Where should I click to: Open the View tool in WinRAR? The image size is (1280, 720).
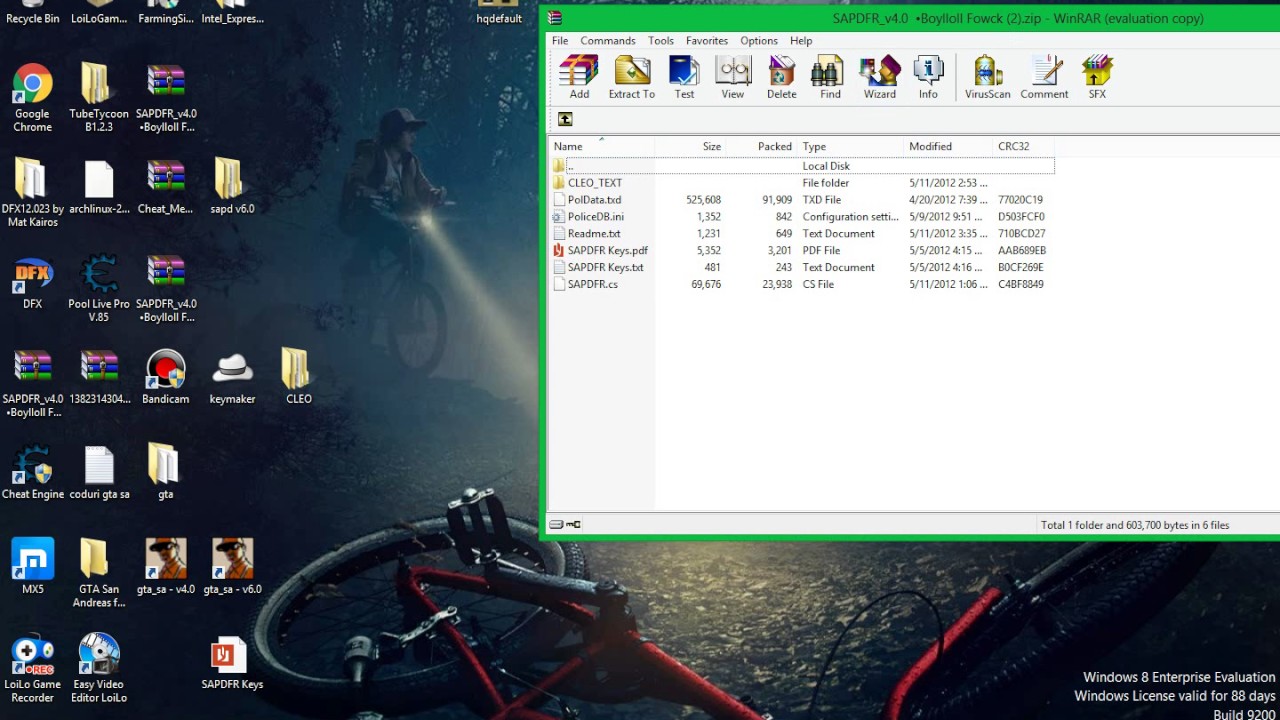[x=733, y=77]
